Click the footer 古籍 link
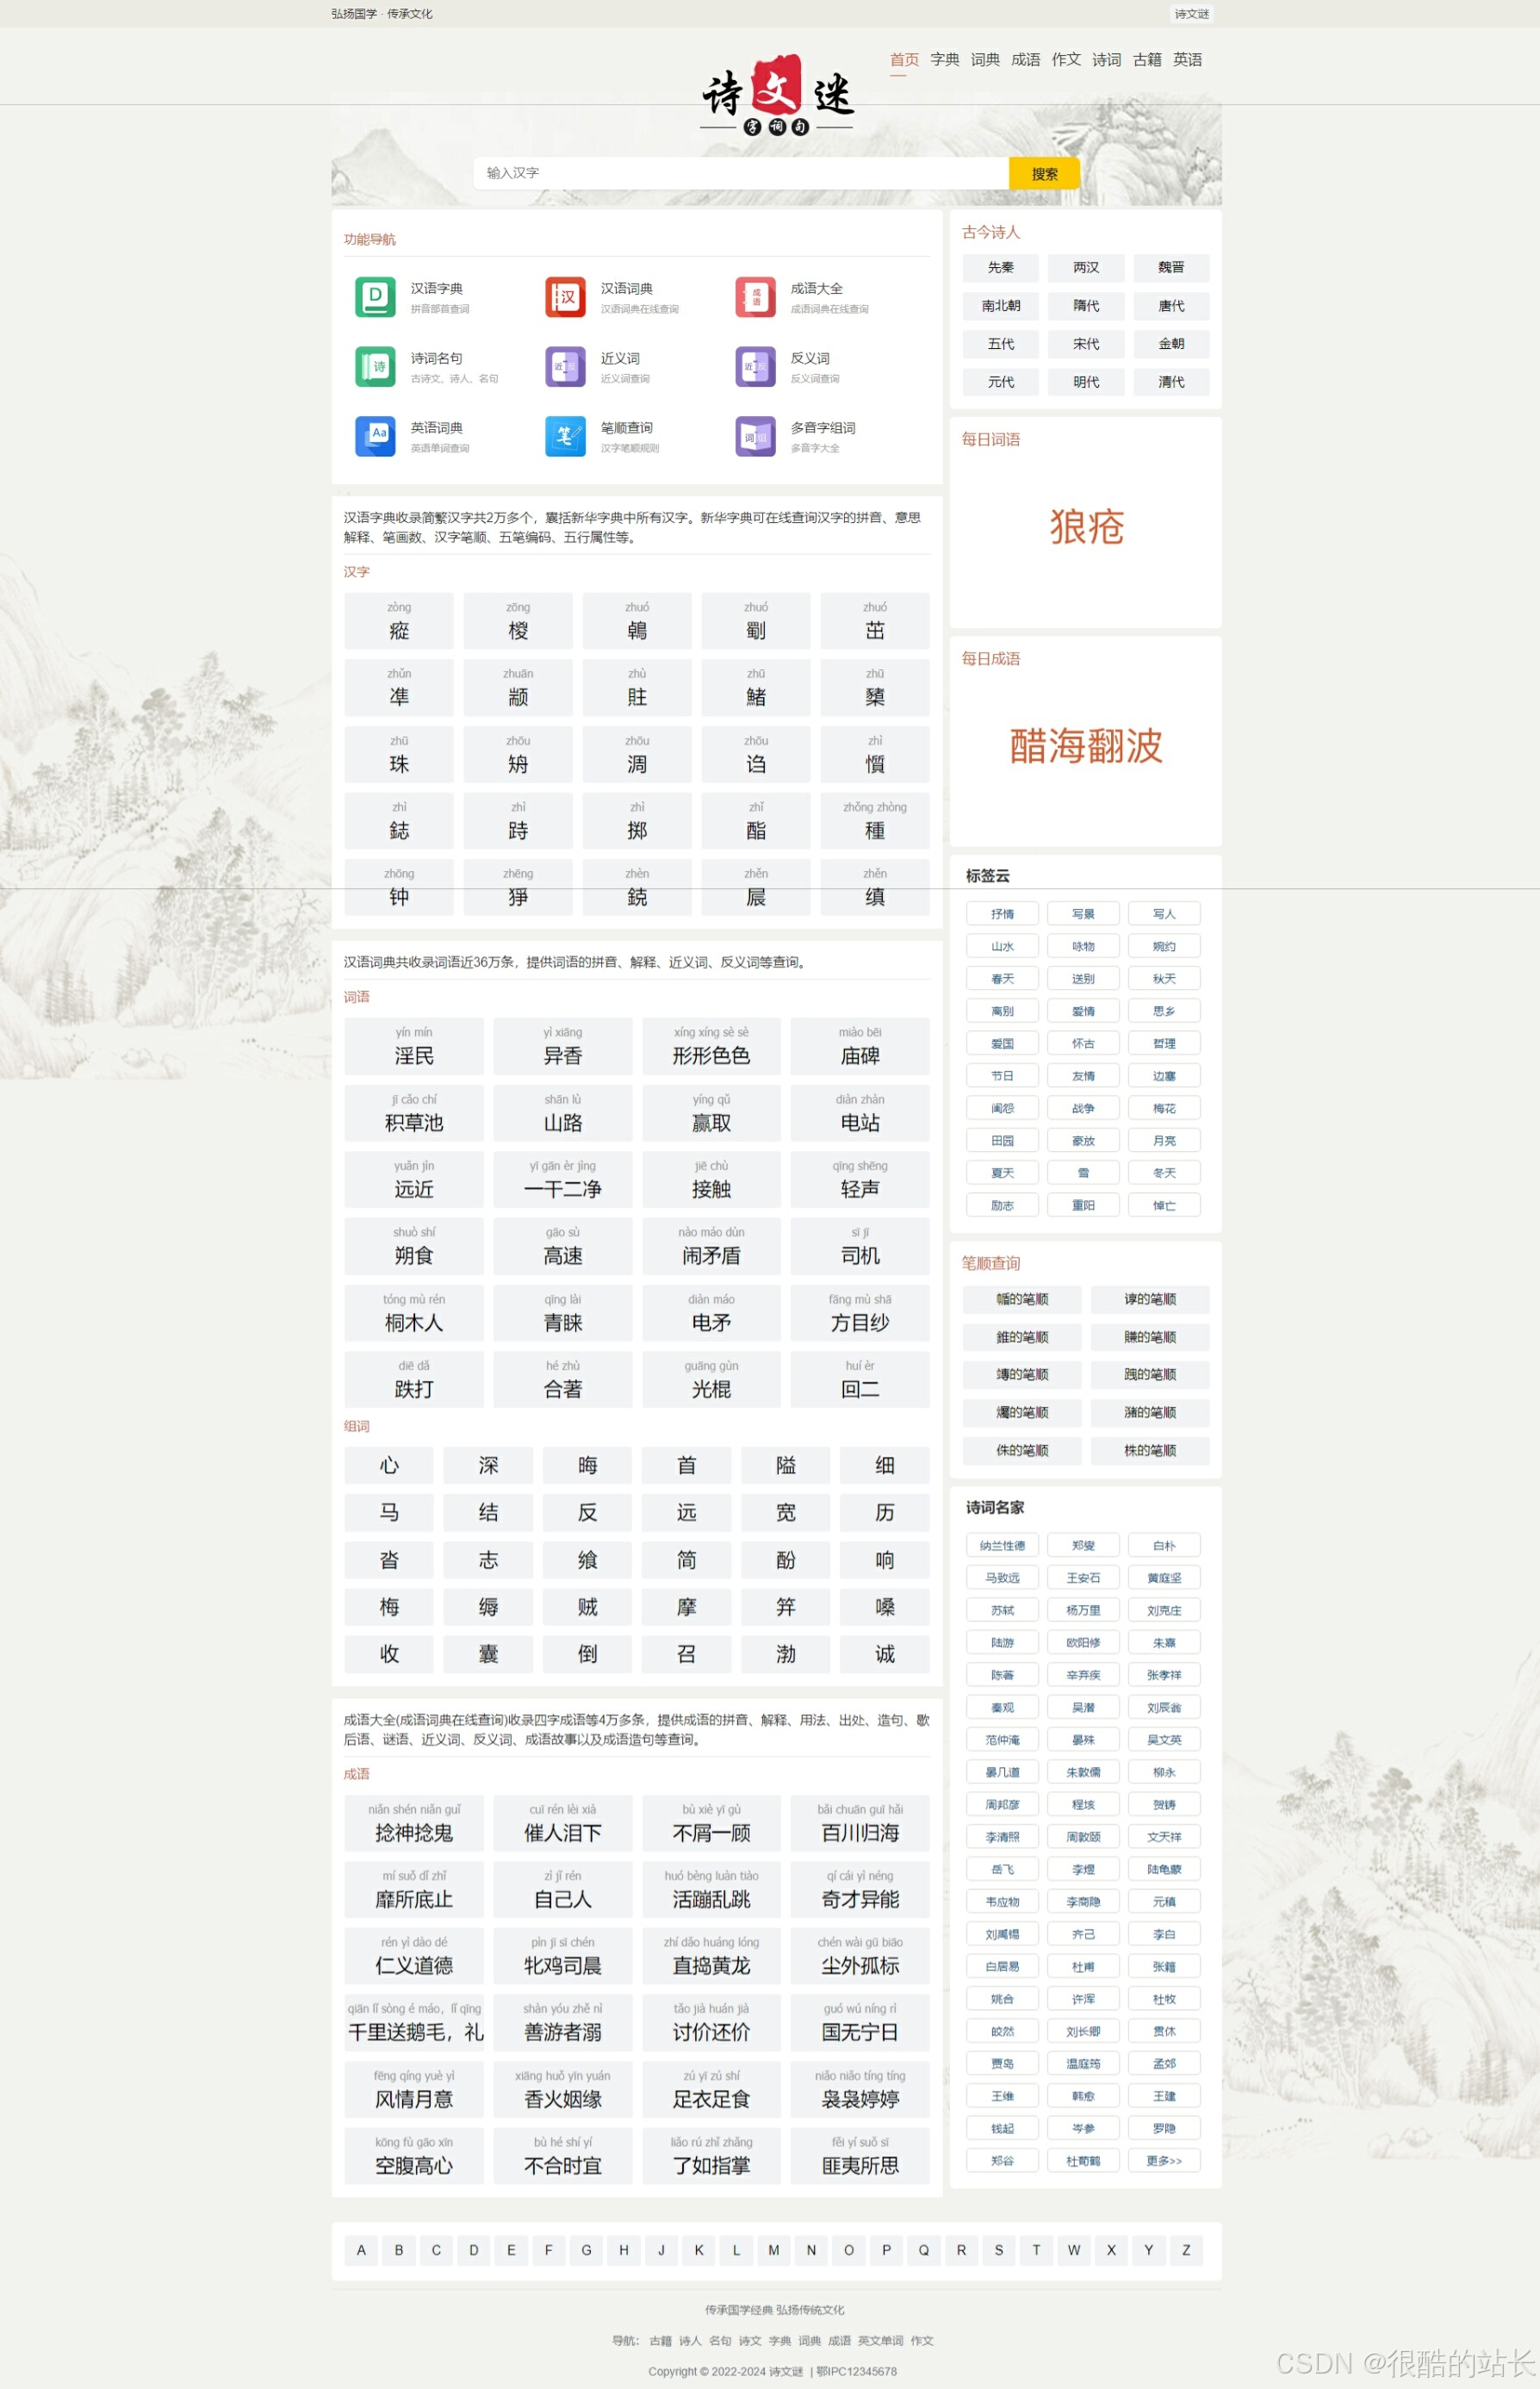Screen dimensions: 1540x2389 [x=661, y=2341]
